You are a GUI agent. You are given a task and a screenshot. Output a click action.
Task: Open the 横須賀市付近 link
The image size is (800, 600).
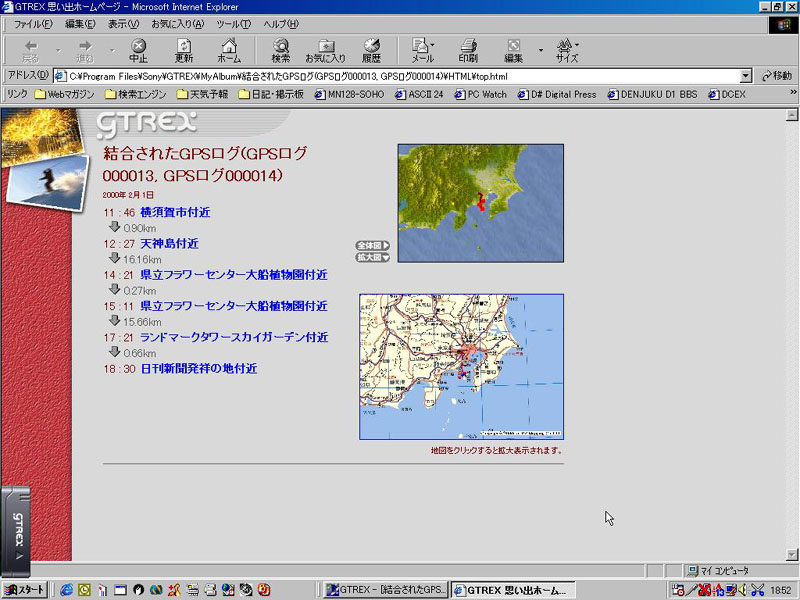(x=175, y=212)
